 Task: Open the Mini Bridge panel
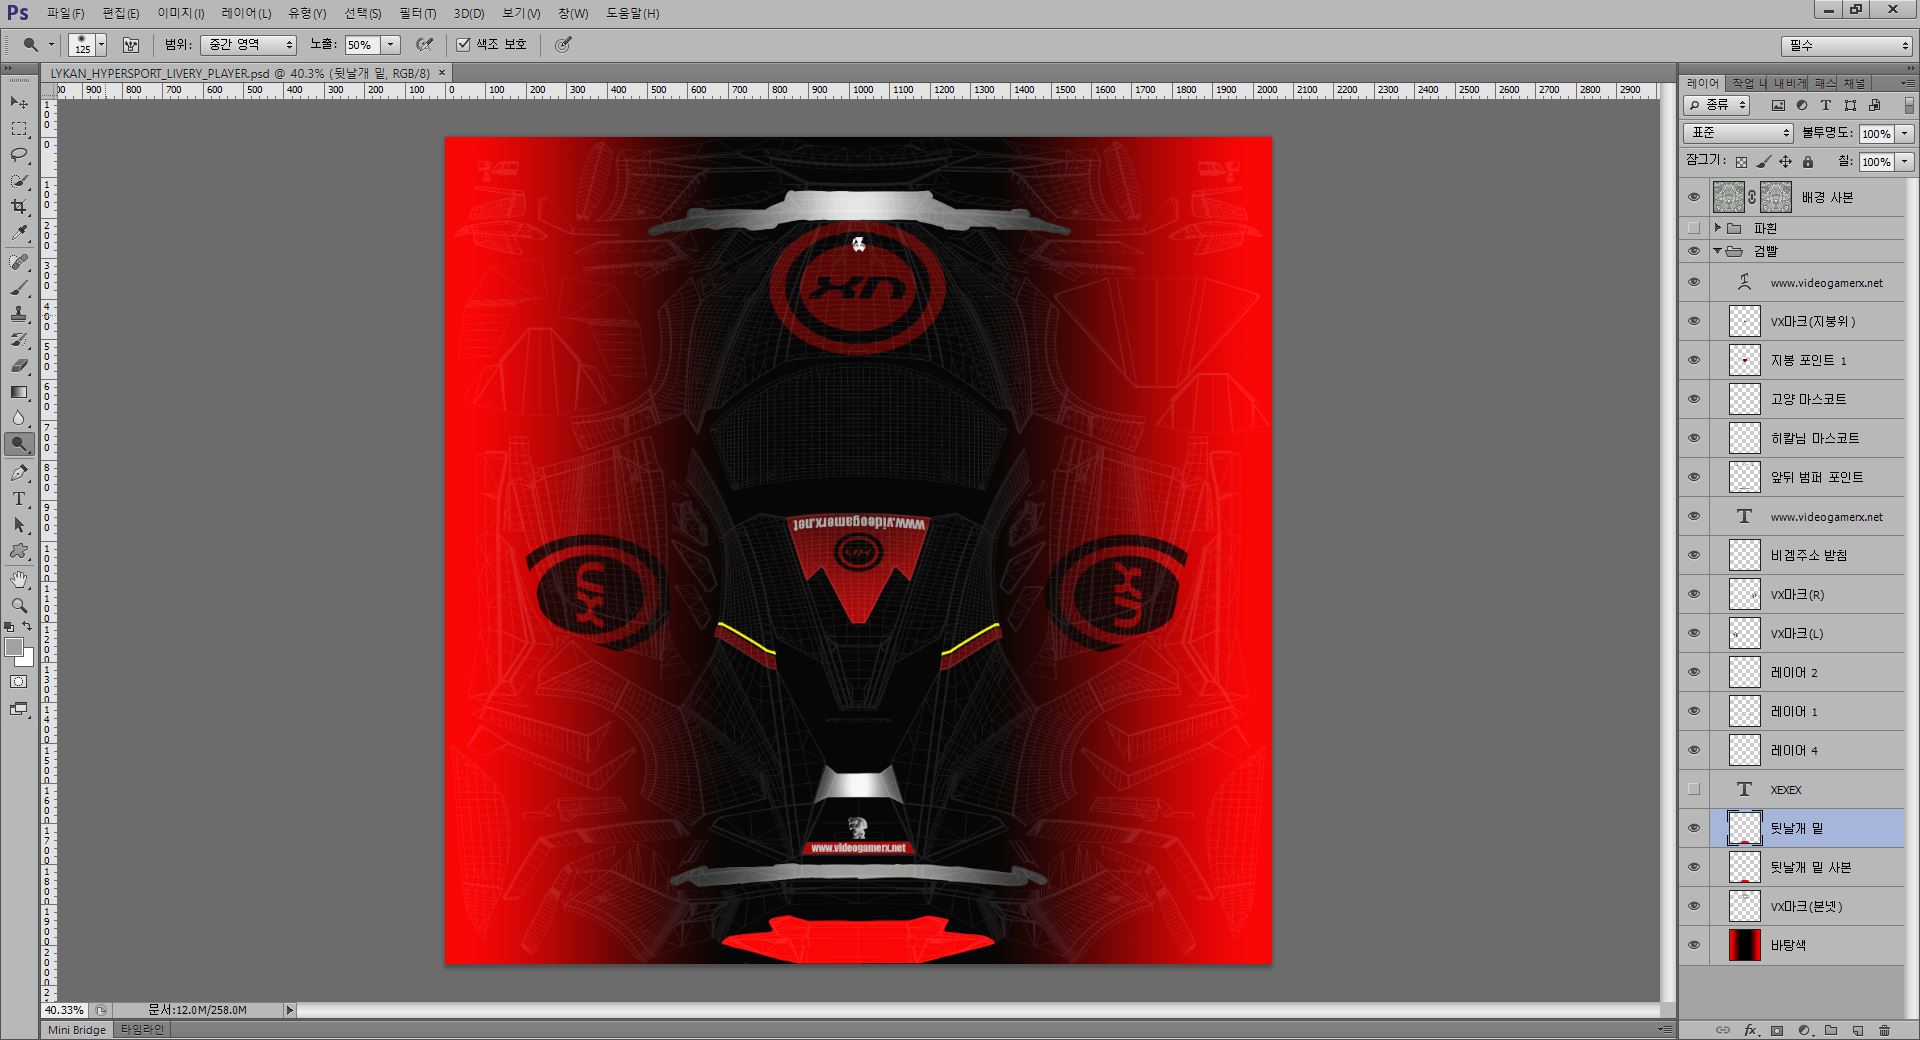[77, 1030]
